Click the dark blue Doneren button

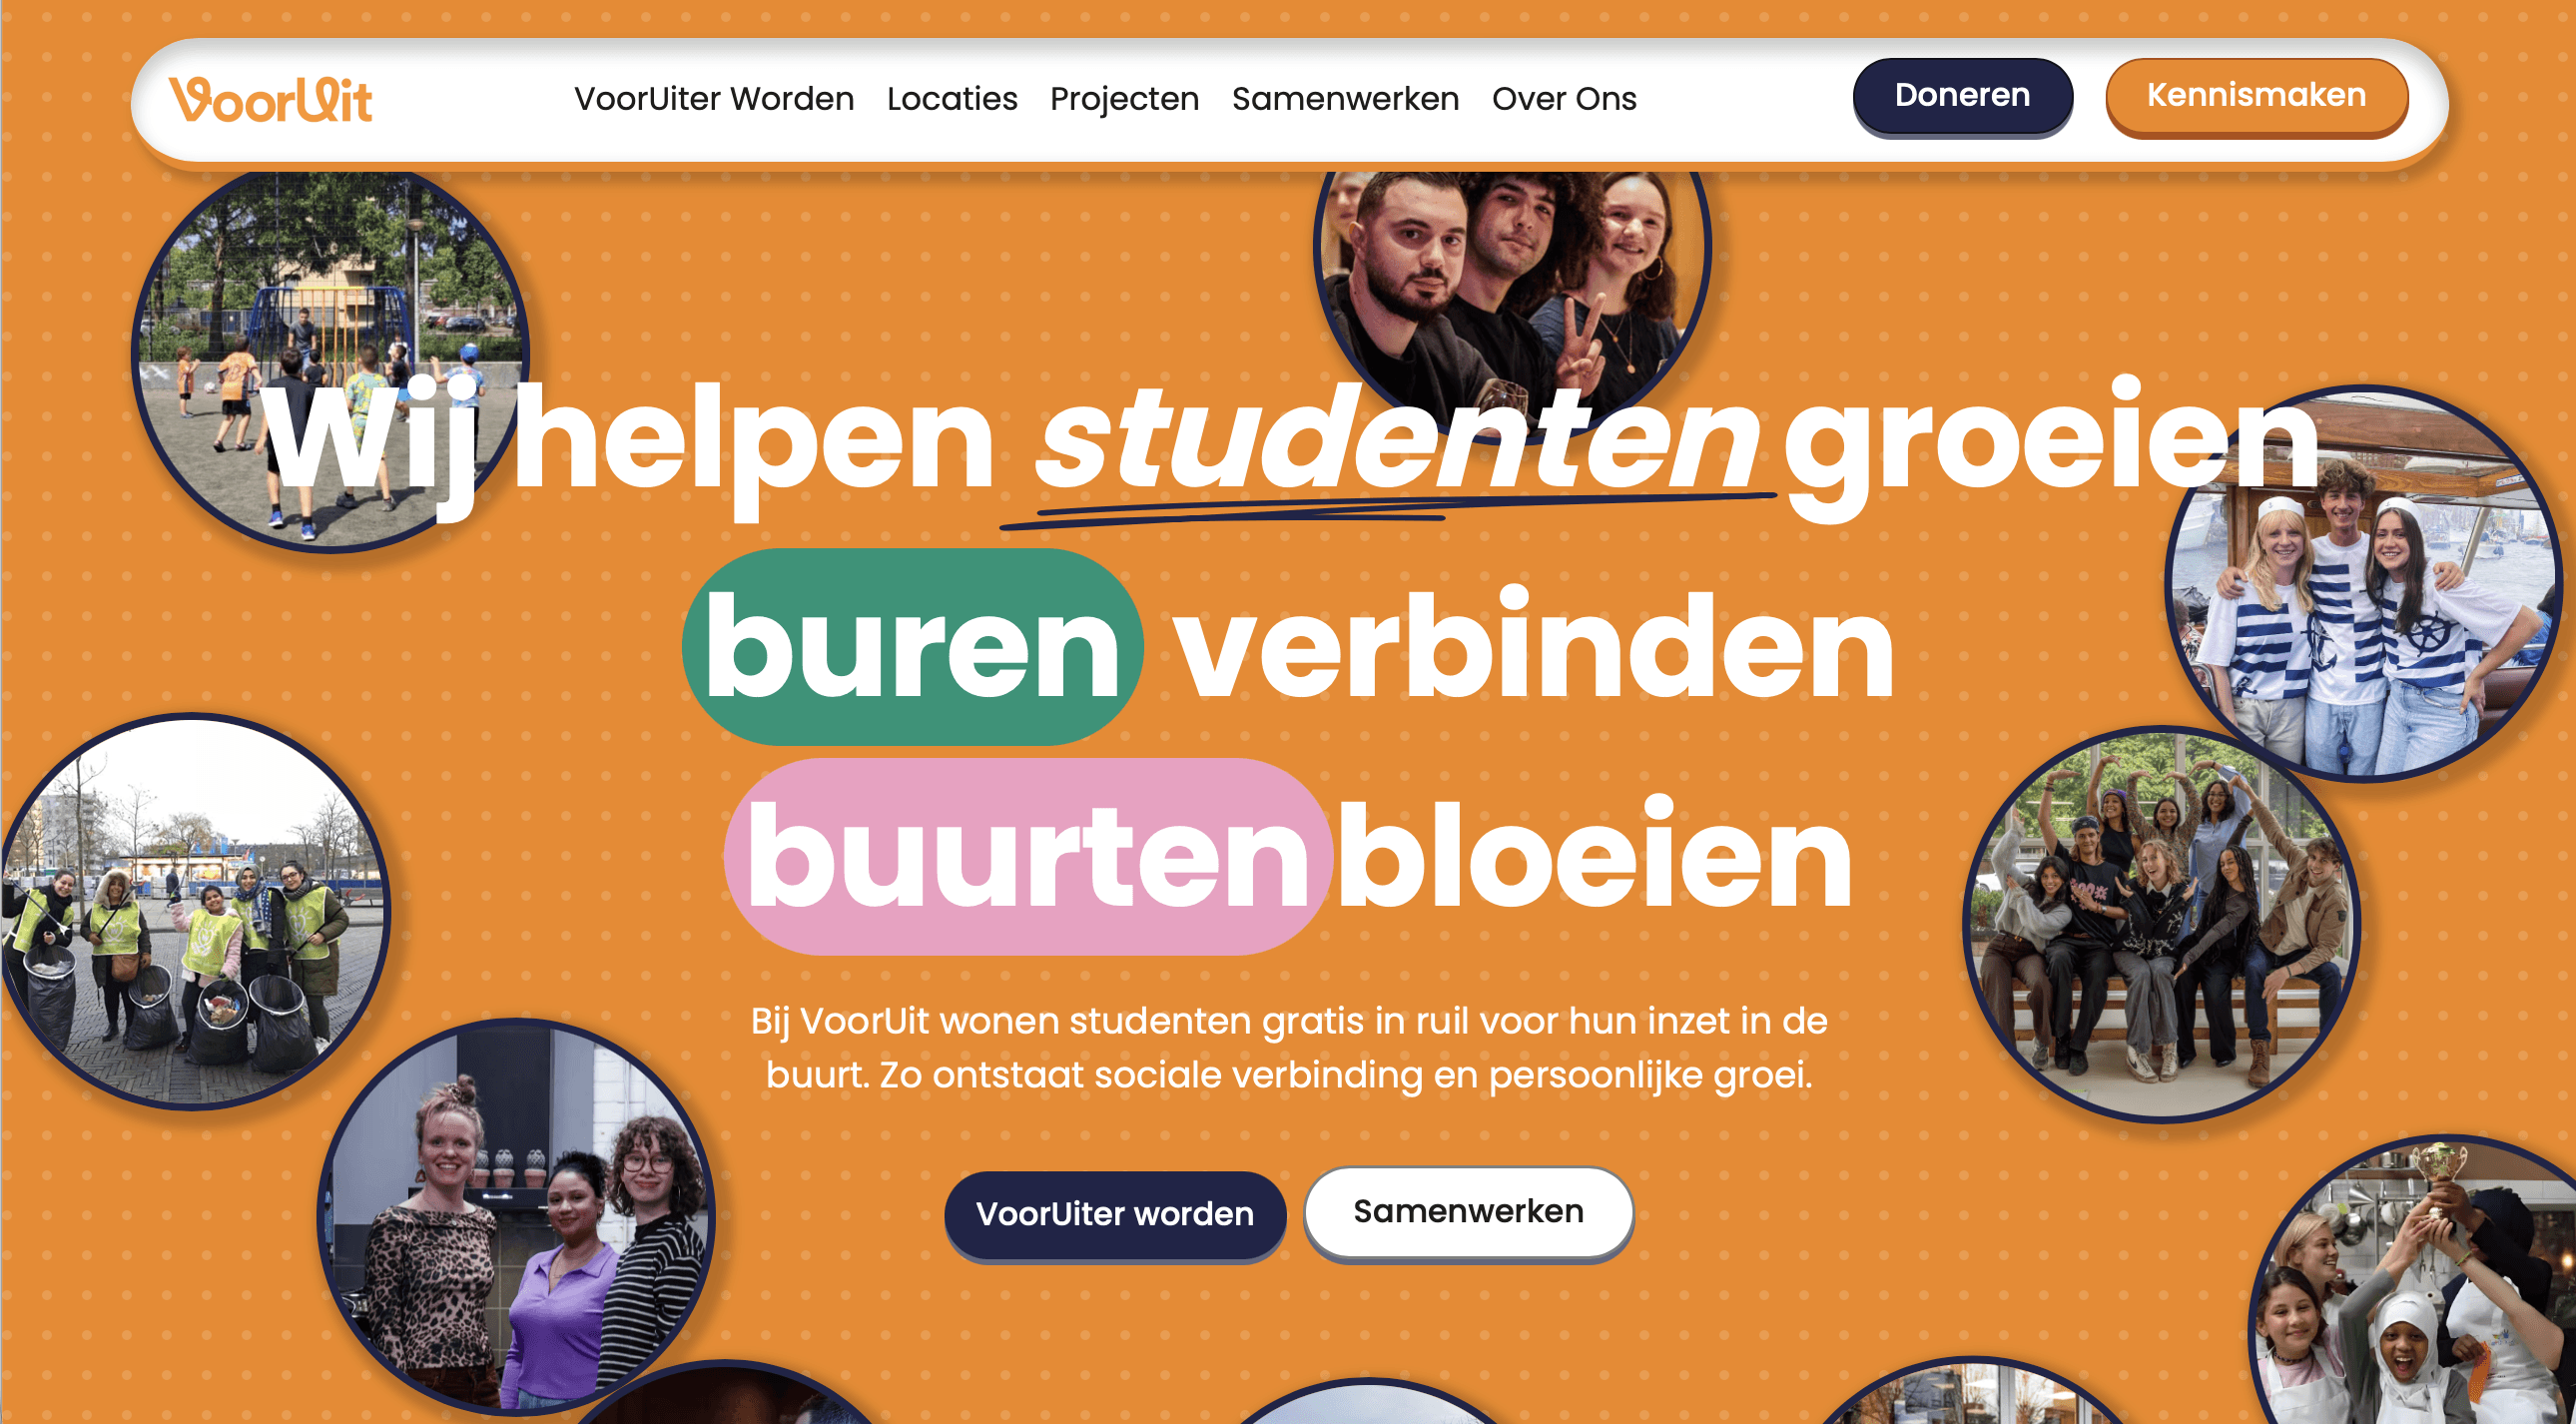1962,96
